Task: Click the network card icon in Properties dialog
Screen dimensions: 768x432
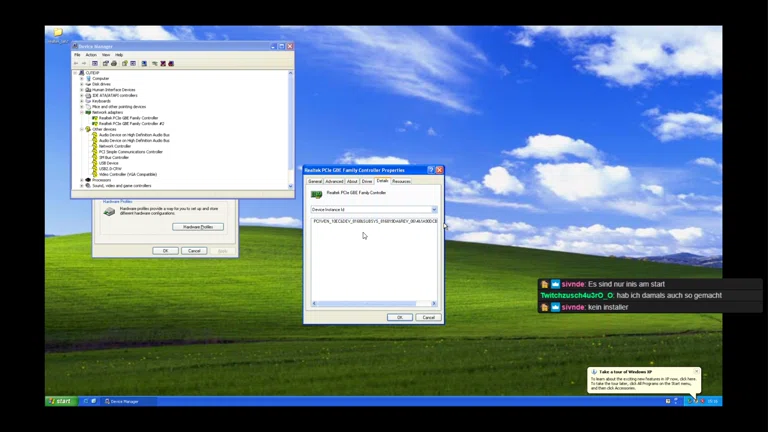Action: point(316,194)
